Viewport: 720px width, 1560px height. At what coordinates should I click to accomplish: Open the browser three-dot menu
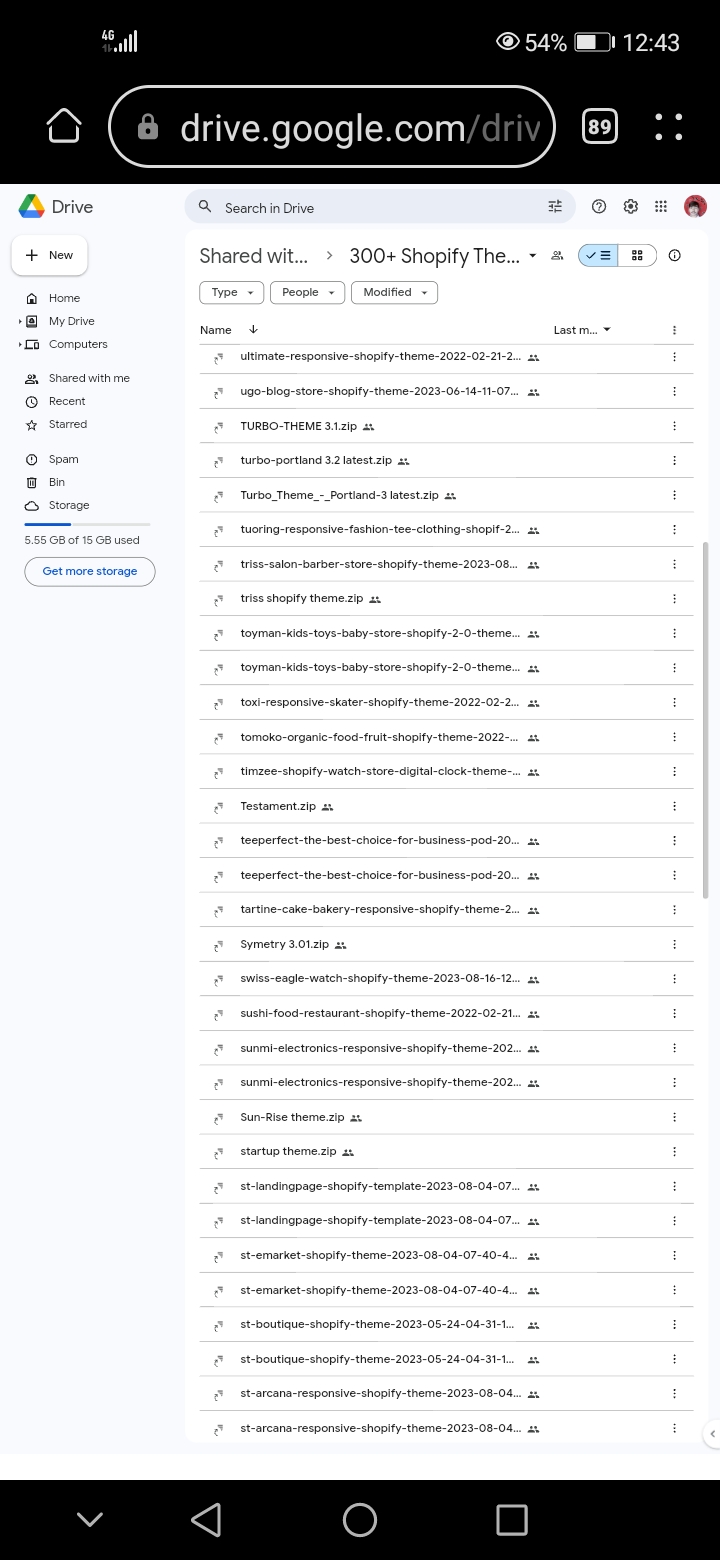pyautogui.click(x=668, y=126)
